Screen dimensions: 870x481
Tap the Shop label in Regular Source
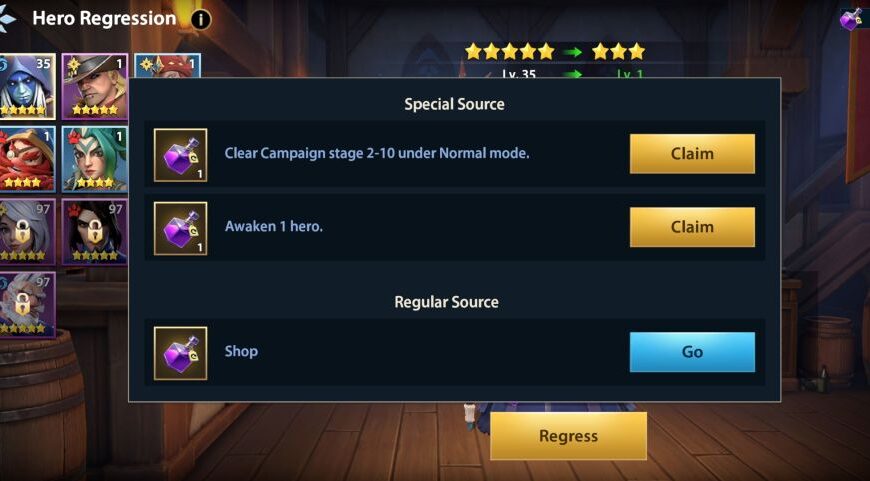tap(241, 352)
